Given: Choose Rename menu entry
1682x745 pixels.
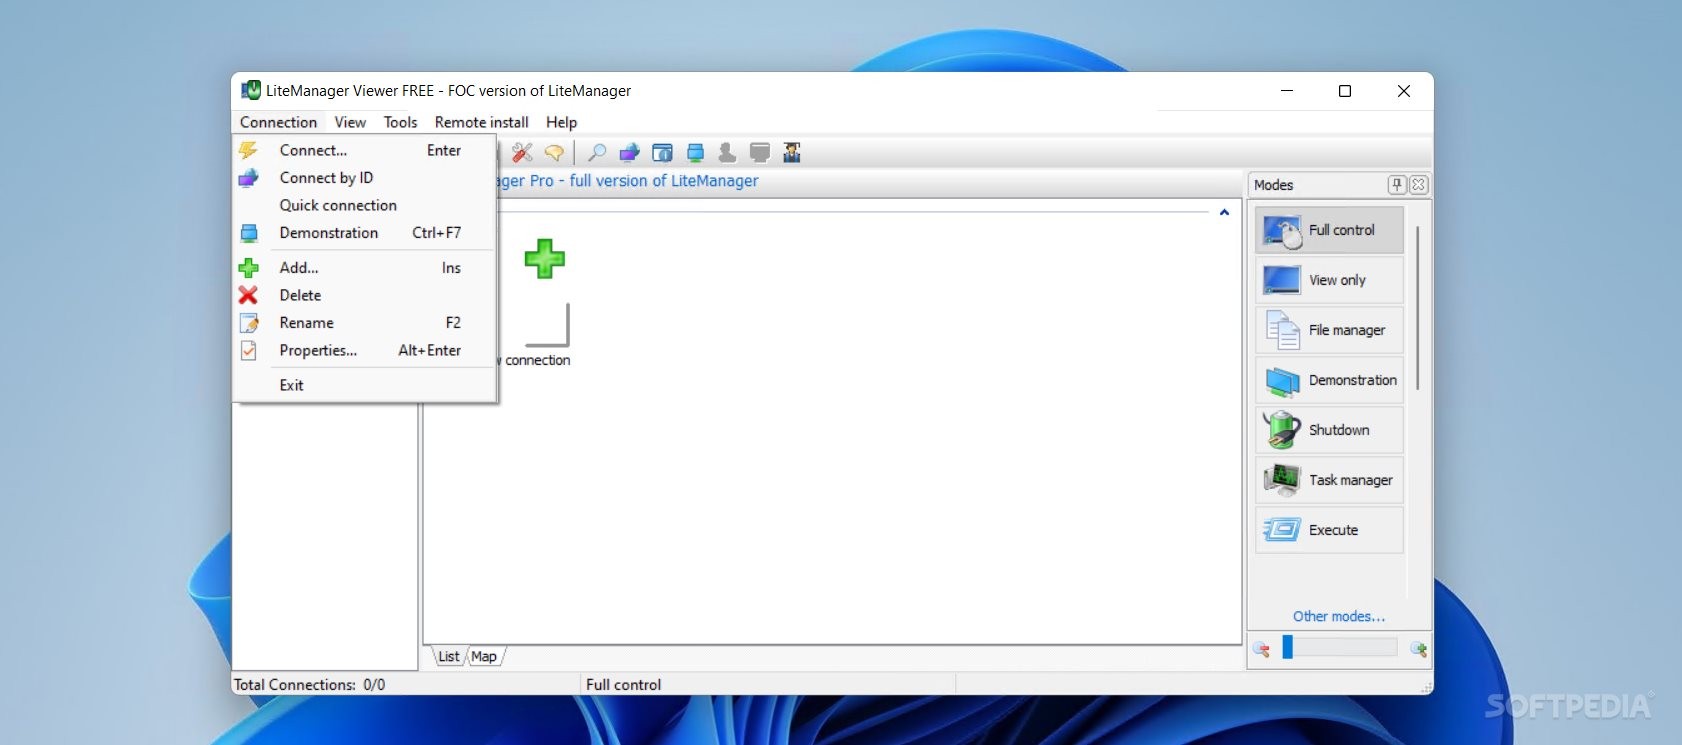Looking at the screenshot, I should 365,323.
